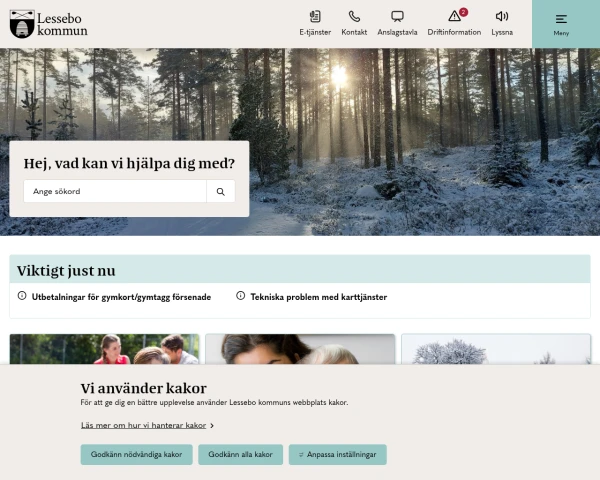Open the E-tjänster icon in header
The height and width of the screenshot is (480, 600).
tap(315, 16)
